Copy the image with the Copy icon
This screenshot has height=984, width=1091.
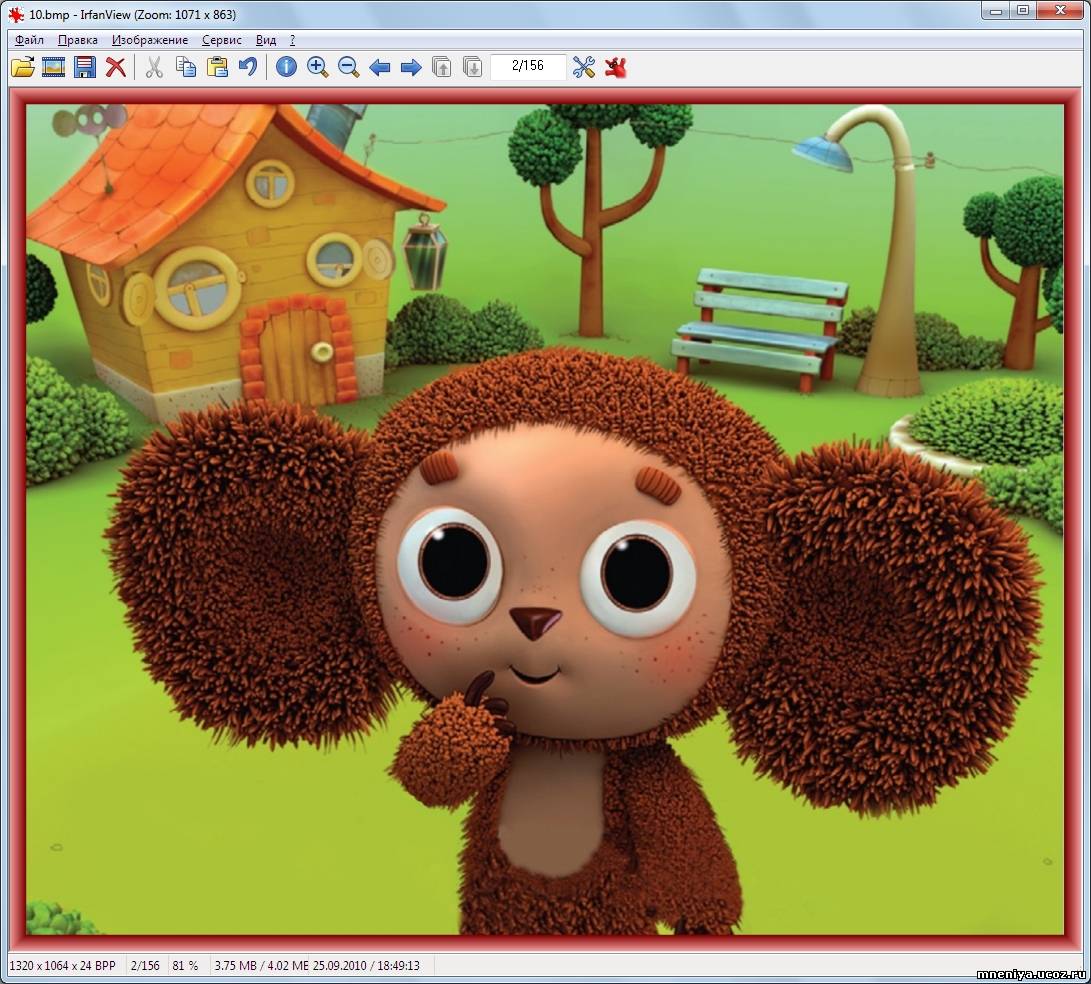(x=186, y=67)
